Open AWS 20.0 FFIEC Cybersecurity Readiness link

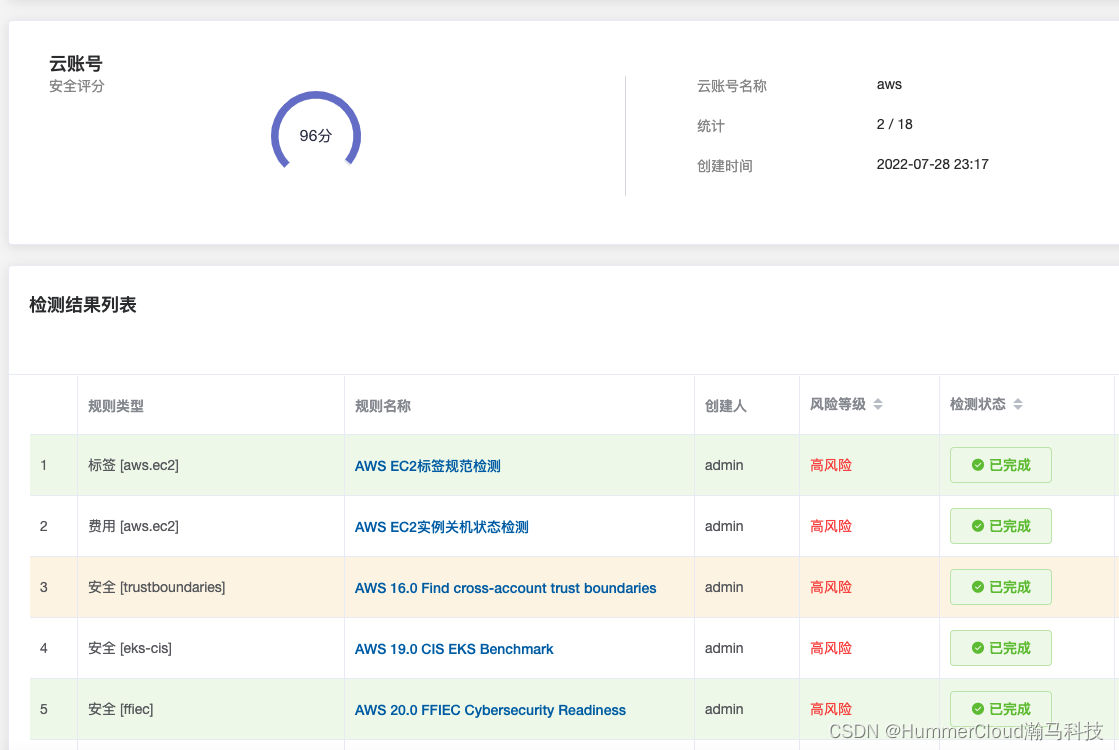coord(490,710)
